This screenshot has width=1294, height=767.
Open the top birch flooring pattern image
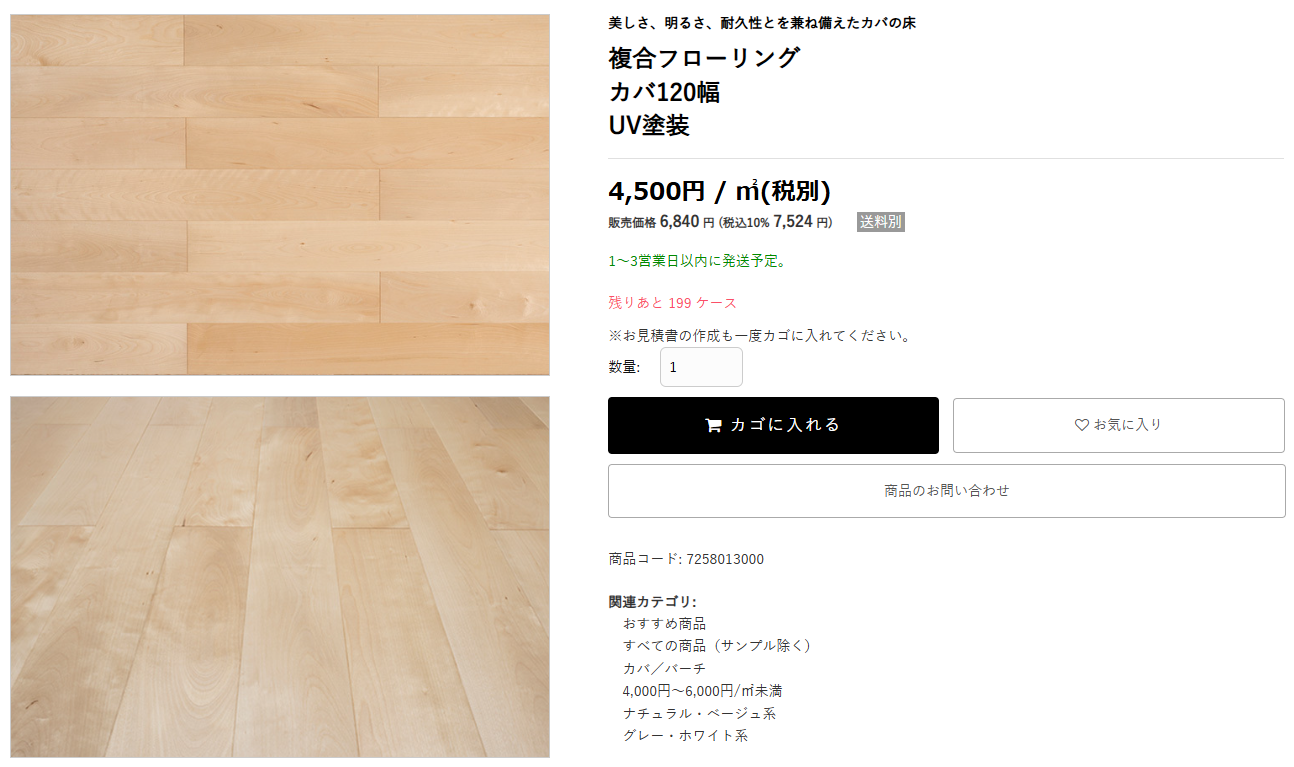[280, 195]
